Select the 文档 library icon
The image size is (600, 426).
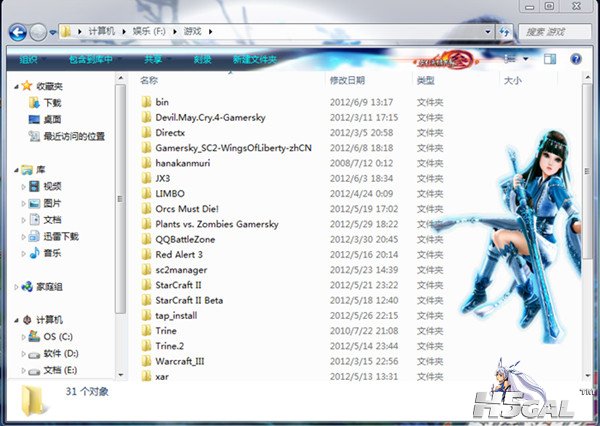click(34, 220)
